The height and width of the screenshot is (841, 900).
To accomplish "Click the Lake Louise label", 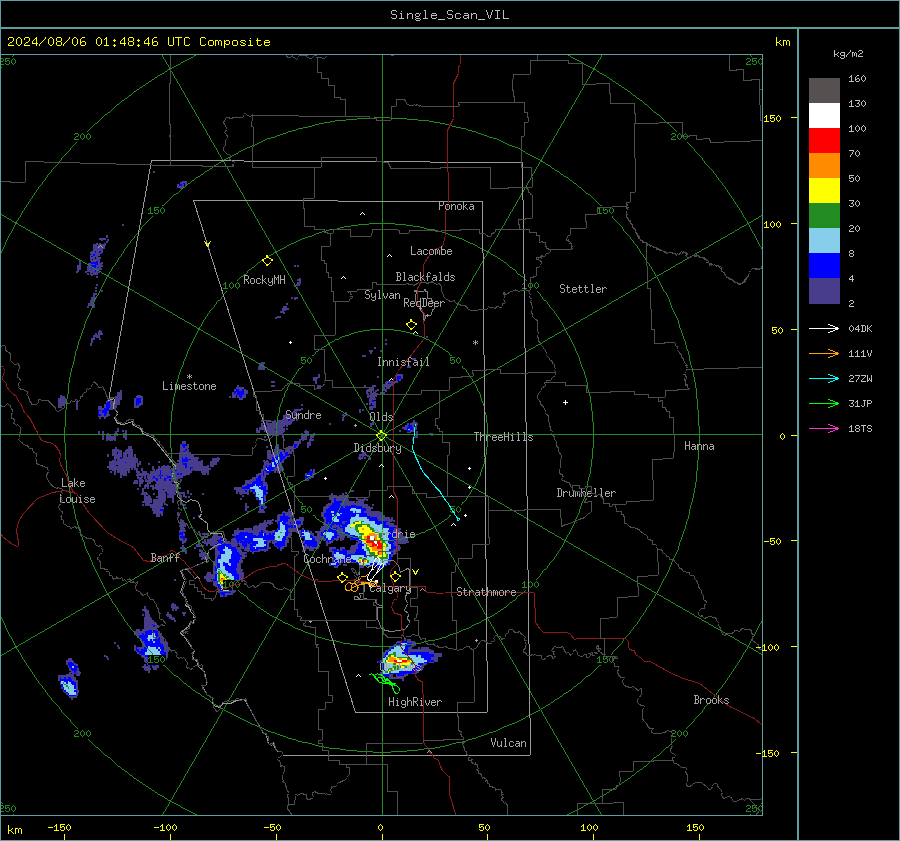I will (x=77, y=491).
